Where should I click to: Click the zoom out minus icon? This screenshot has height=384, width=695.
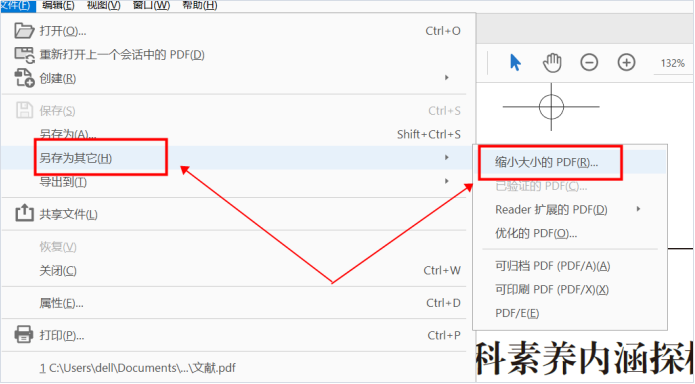(589, 63)
